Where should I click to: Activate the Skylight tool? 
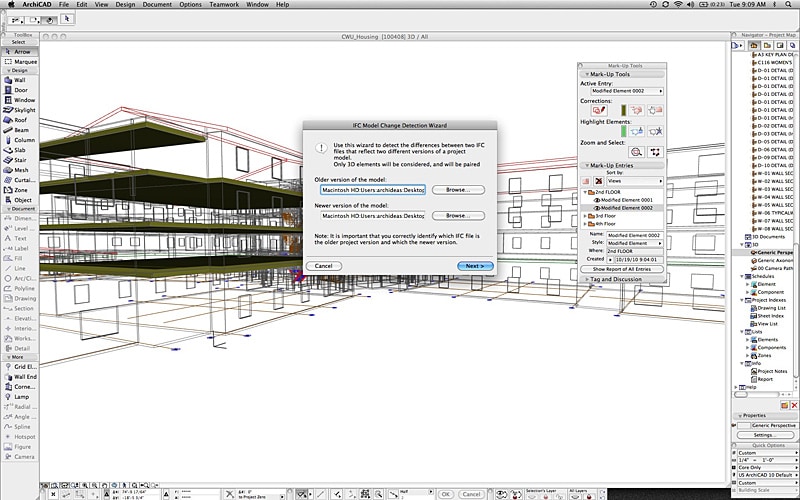(x=19, y=110)
